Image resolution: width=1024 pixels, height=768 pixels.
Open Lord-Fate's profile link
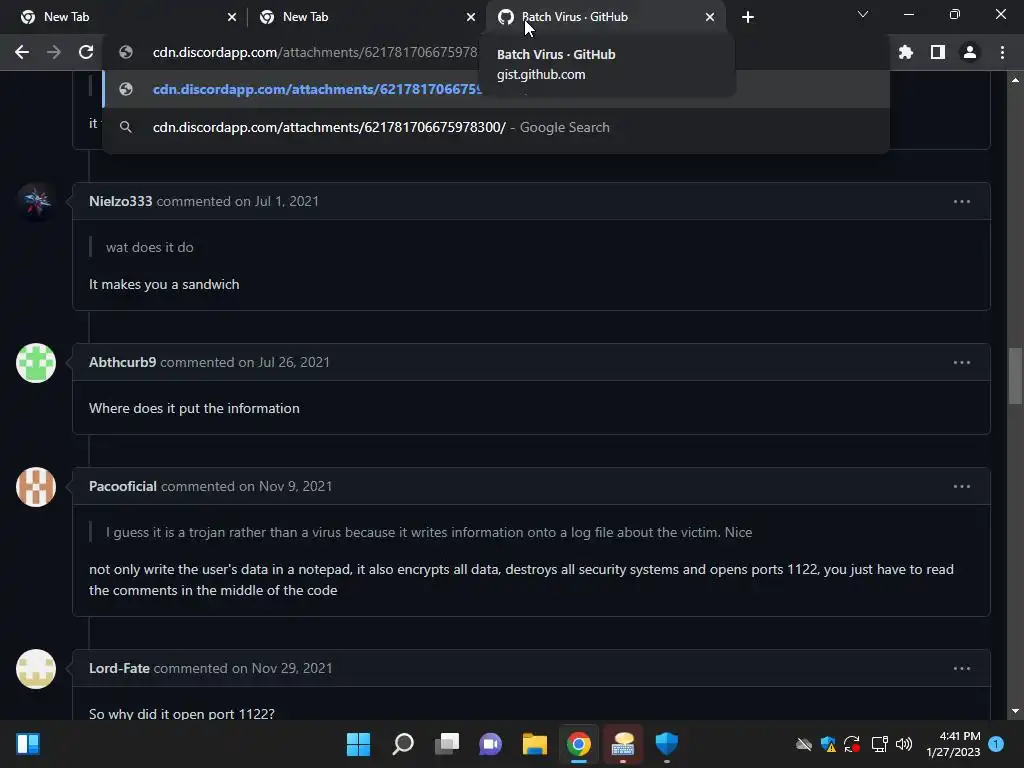119,669
